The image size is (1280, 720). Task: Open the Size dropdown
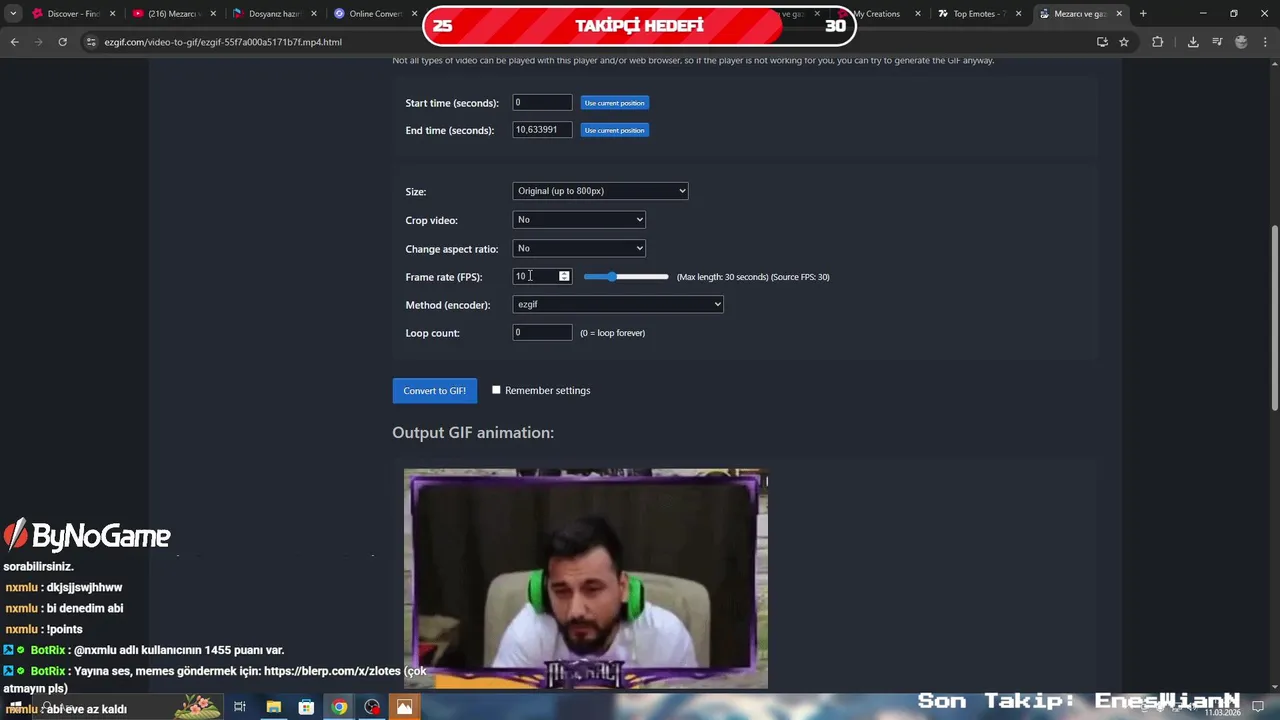coord(600,191)
